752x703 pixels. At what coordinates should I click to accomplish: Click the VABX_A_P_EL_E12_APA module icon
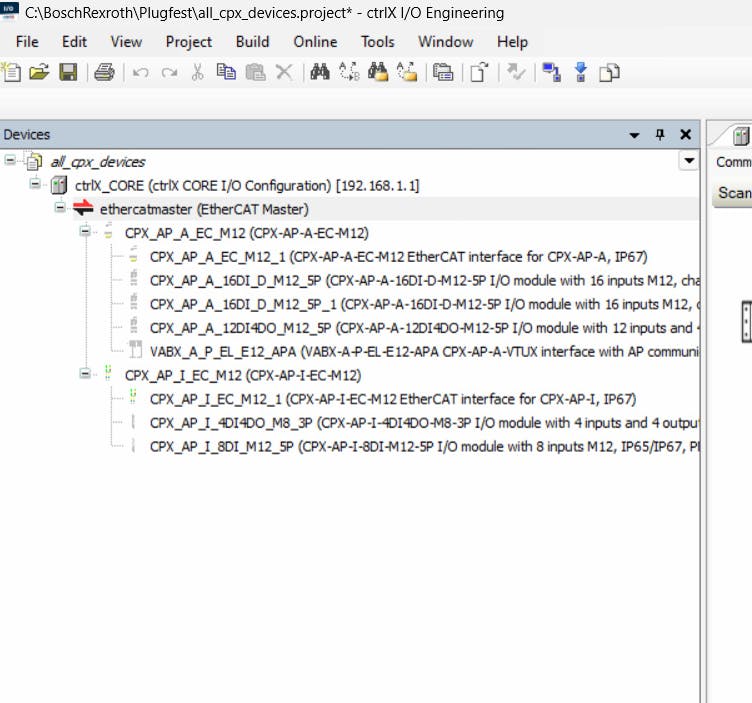(135, 350)
